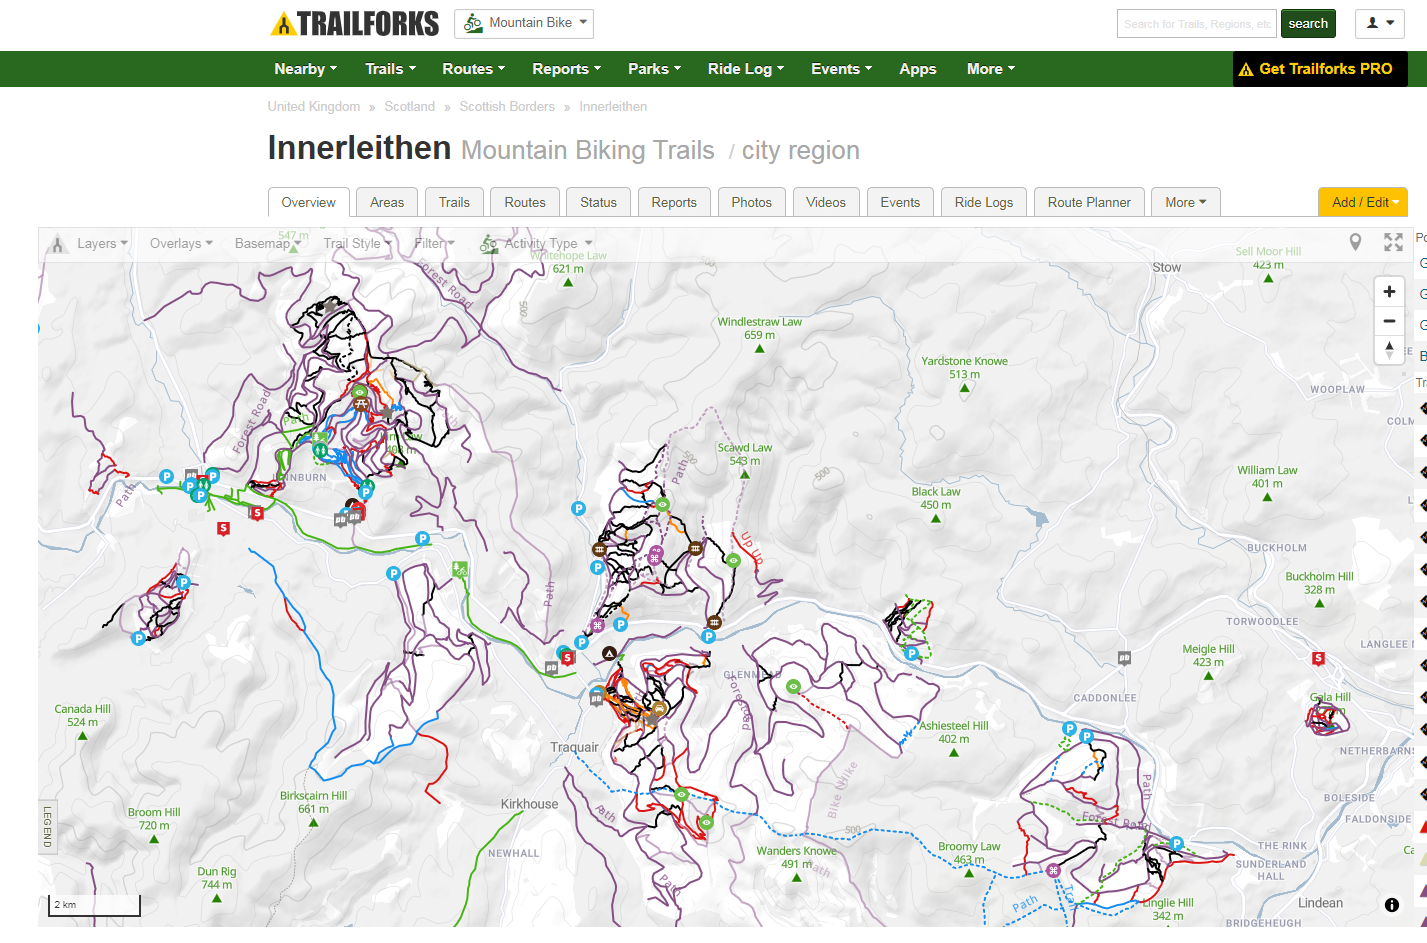Image resolution: width=1427 pixels, height=943 pixels.
Task: Reset map compass north
Action: pos(1389,350)
